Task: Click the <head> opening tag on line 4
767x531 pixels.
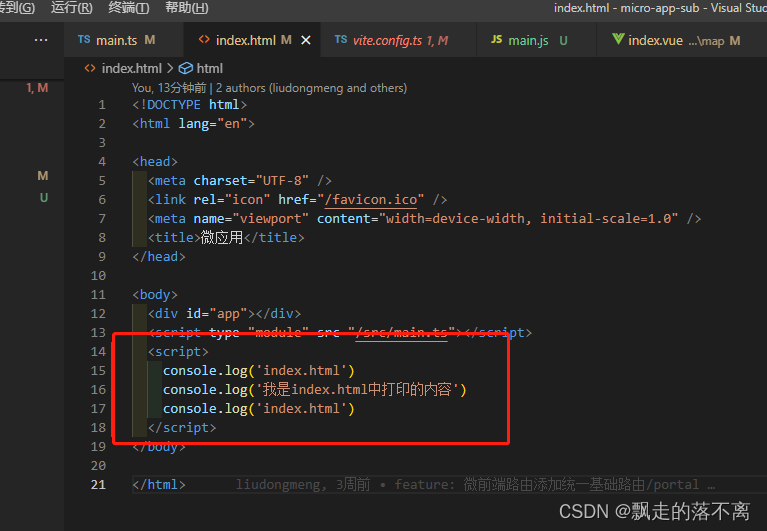Action: 155,161
